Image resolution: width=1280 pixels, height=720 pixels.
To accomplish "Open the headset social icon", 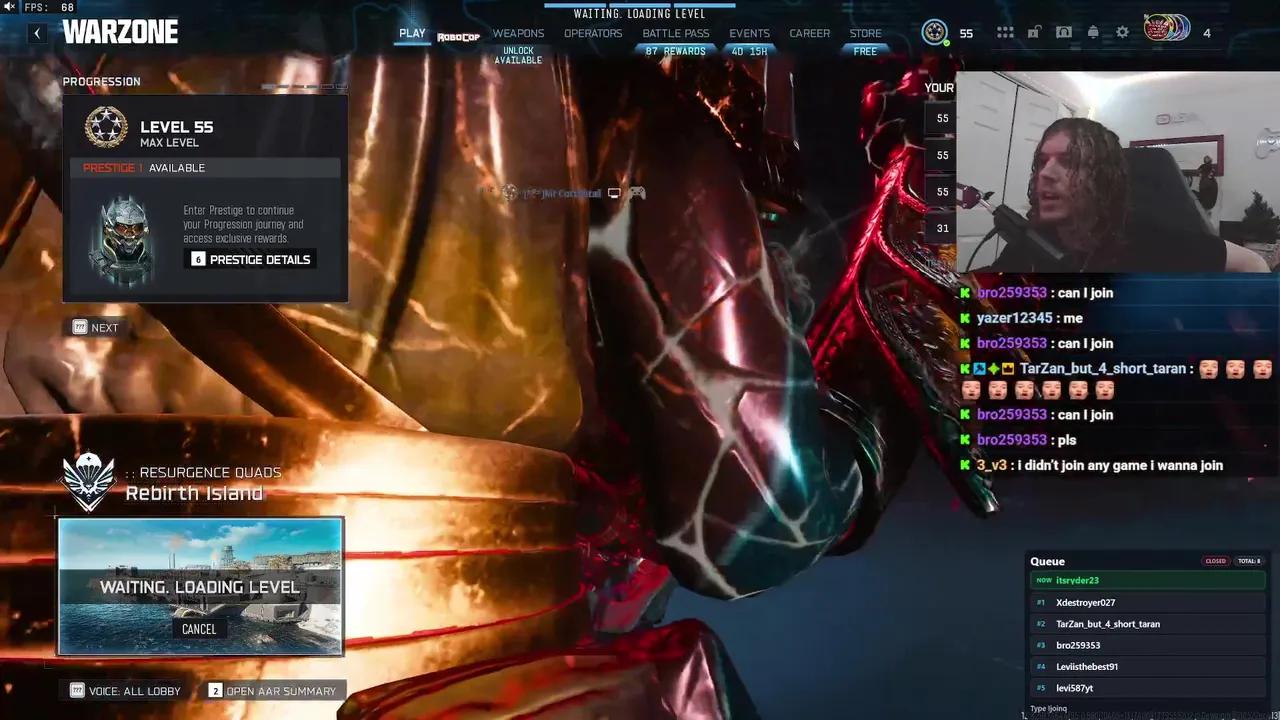I will tap(1064, 33).
